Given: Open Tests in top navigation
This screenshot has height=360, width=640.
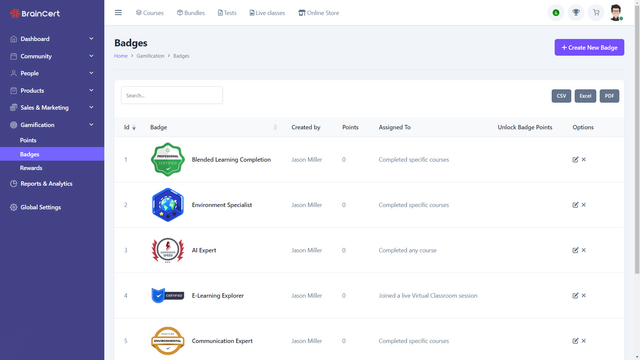Looking at the screenshot, I should [x=227, y=13].
